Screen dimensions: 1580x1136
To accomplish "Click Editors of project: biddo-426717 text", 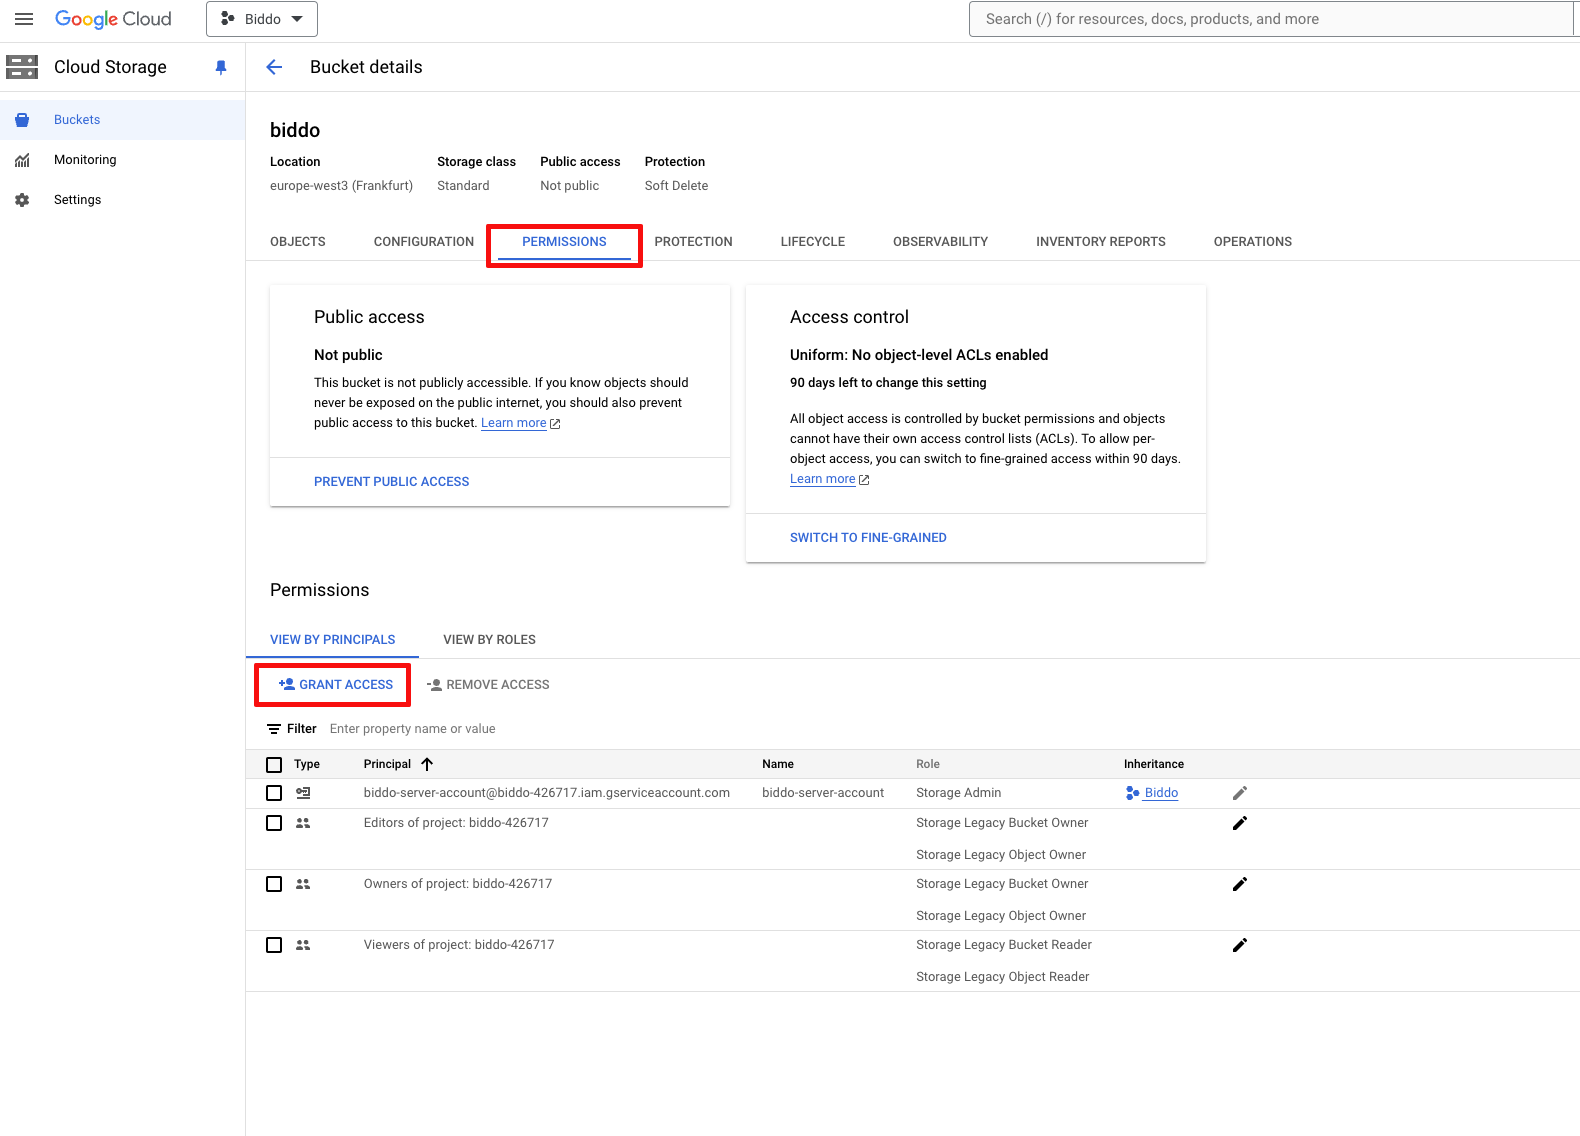I will click(456, 823).
